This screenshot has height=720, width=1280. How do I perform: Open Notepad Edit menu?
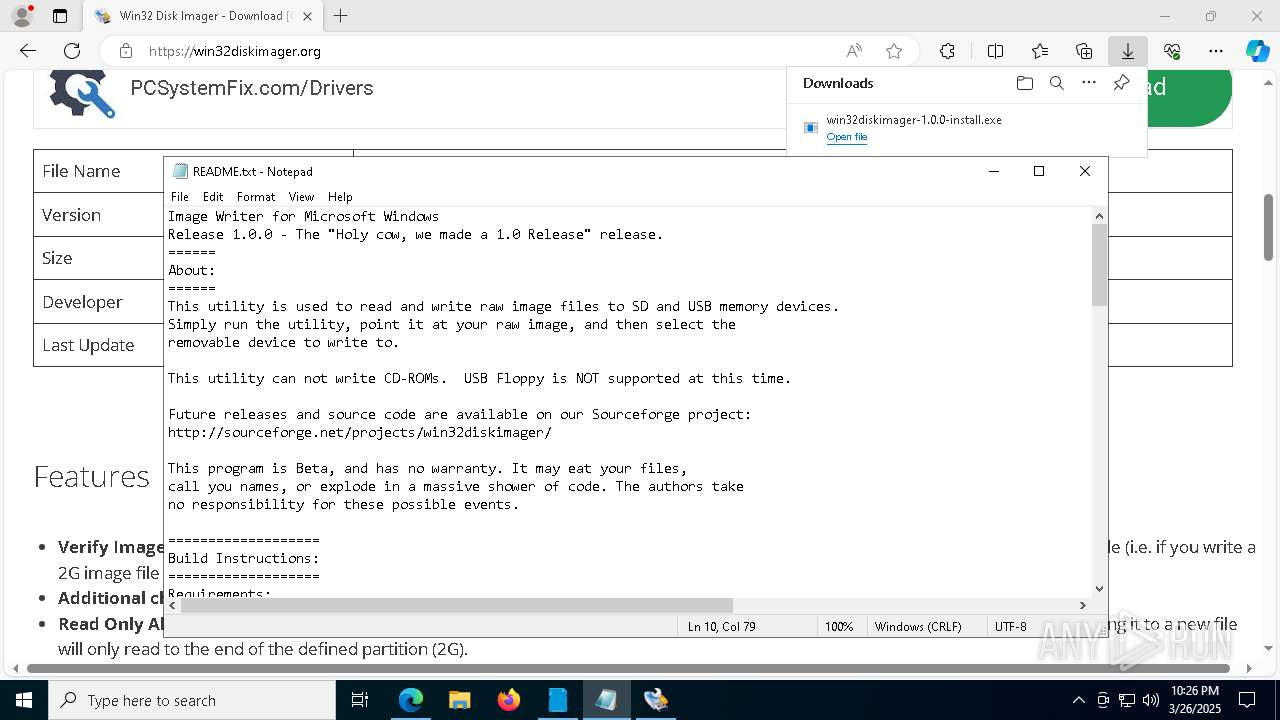213,197
